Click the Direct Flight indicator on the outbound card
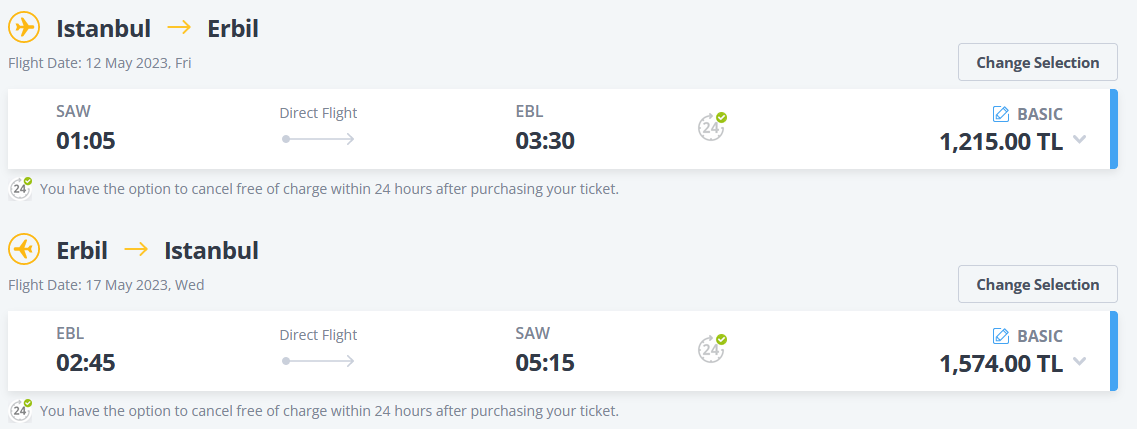Screen dimensions: 1137x429 click(x=318, y=125)
